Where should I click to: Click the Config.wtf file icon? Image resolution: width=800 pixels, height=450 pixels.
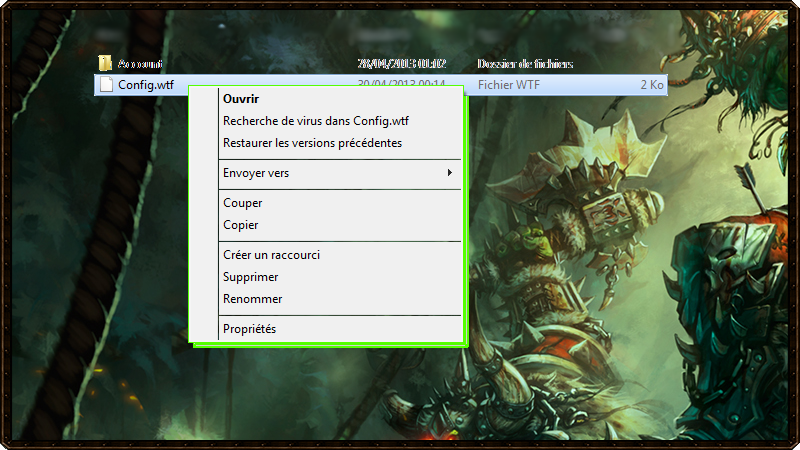106,84
